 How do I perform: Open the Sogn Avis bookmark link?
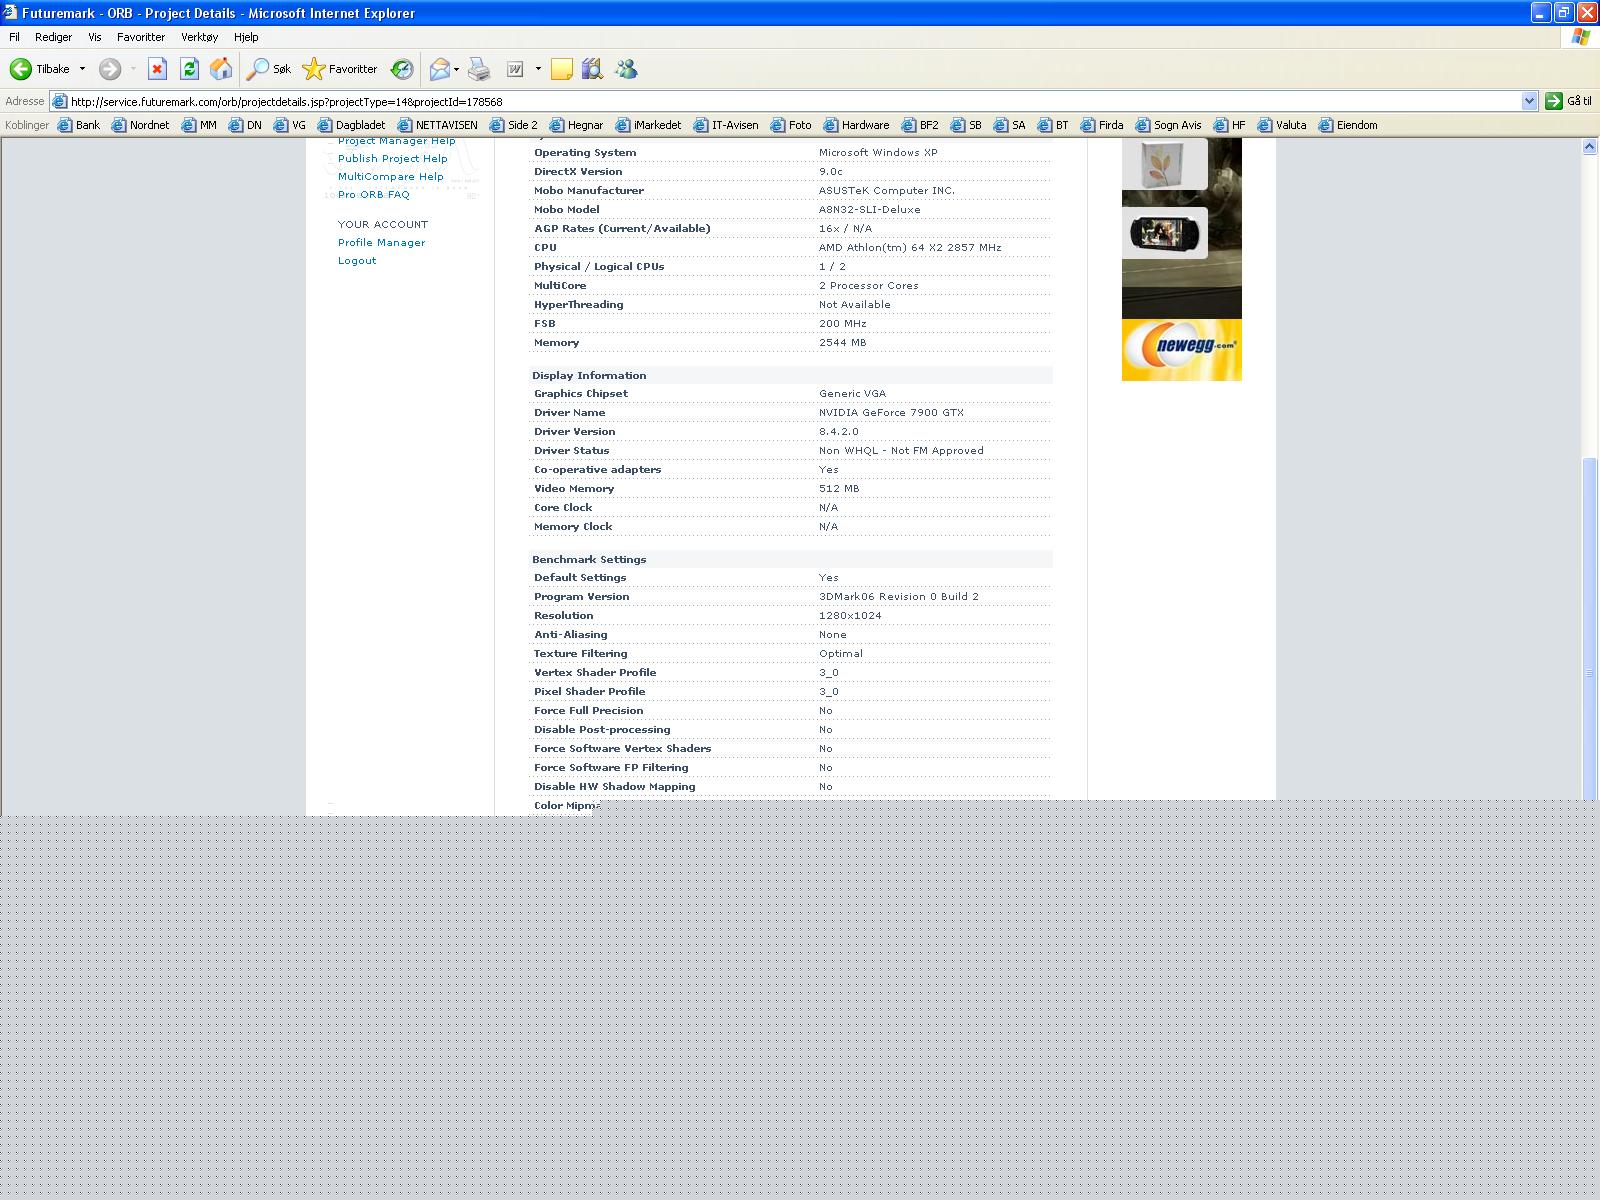click(x=1168, y=125)
